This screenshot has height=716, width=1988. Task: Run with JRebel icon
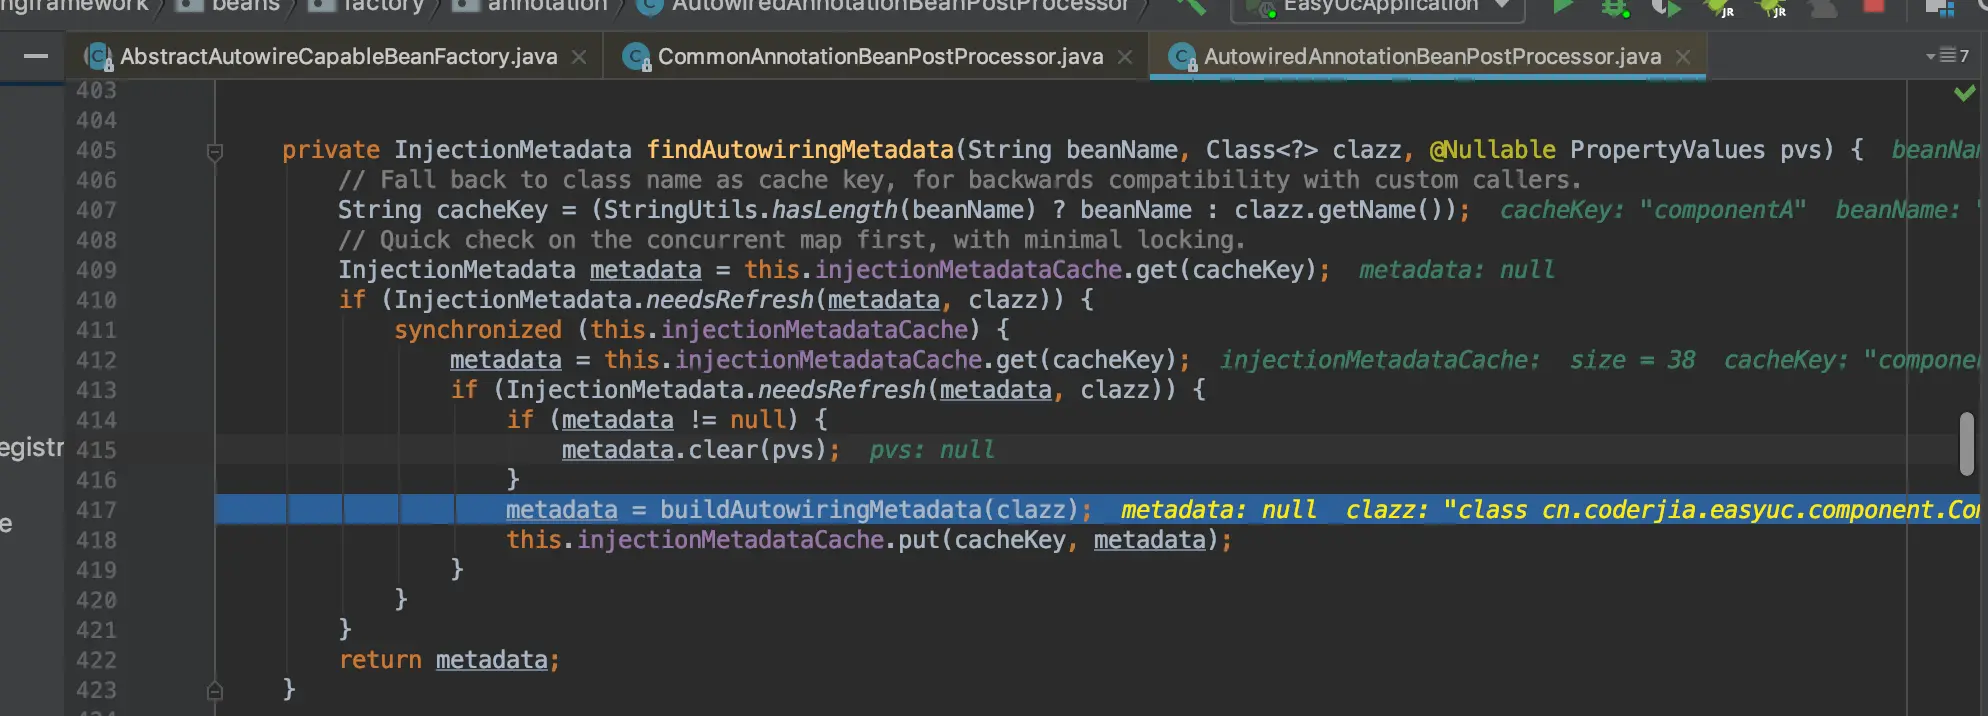point(1719,8)
